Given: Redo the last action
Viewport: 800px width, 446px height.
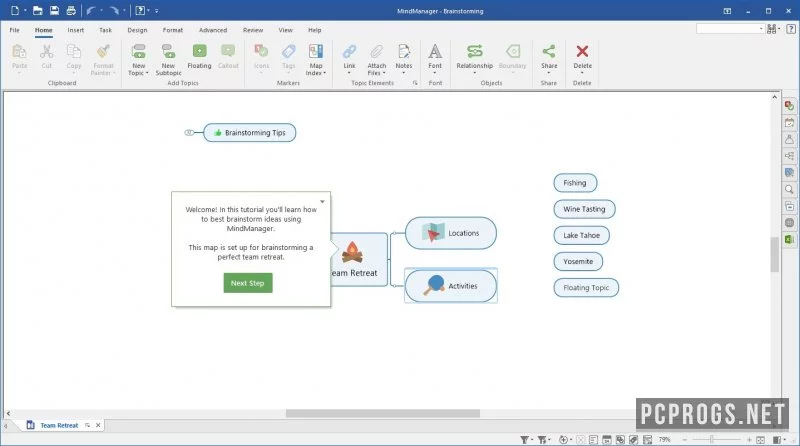Looking at the screenshot, I should tap(114, 10).
